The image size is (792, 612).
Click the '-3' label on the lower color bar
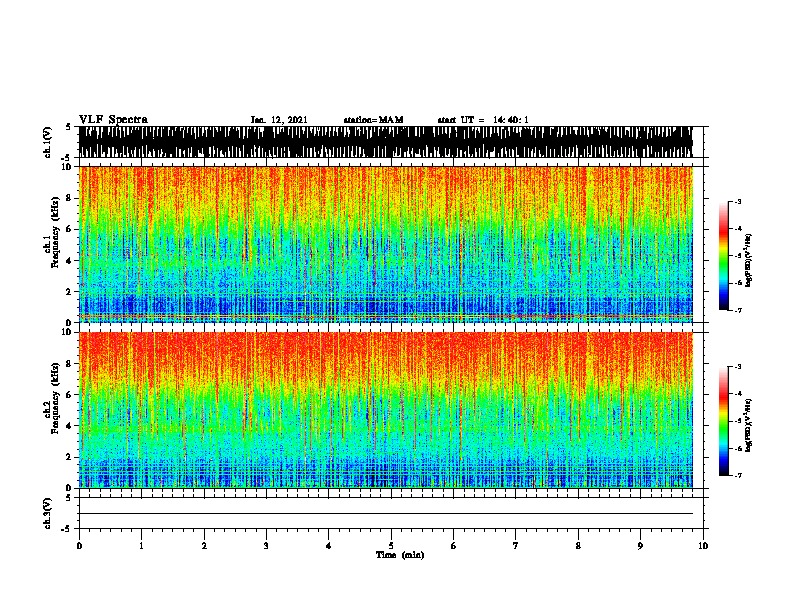(x=737, y=367)
